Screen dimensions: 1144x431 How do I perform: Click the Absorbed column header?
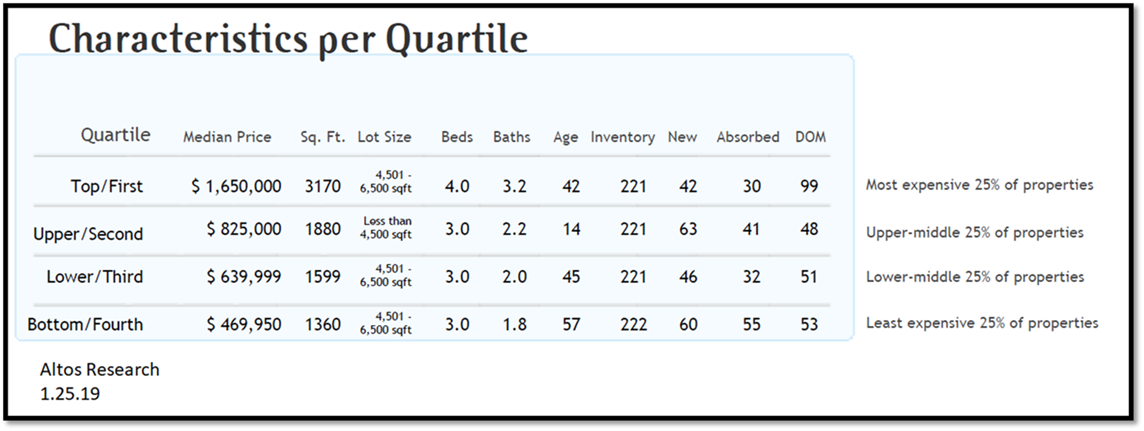747,137
